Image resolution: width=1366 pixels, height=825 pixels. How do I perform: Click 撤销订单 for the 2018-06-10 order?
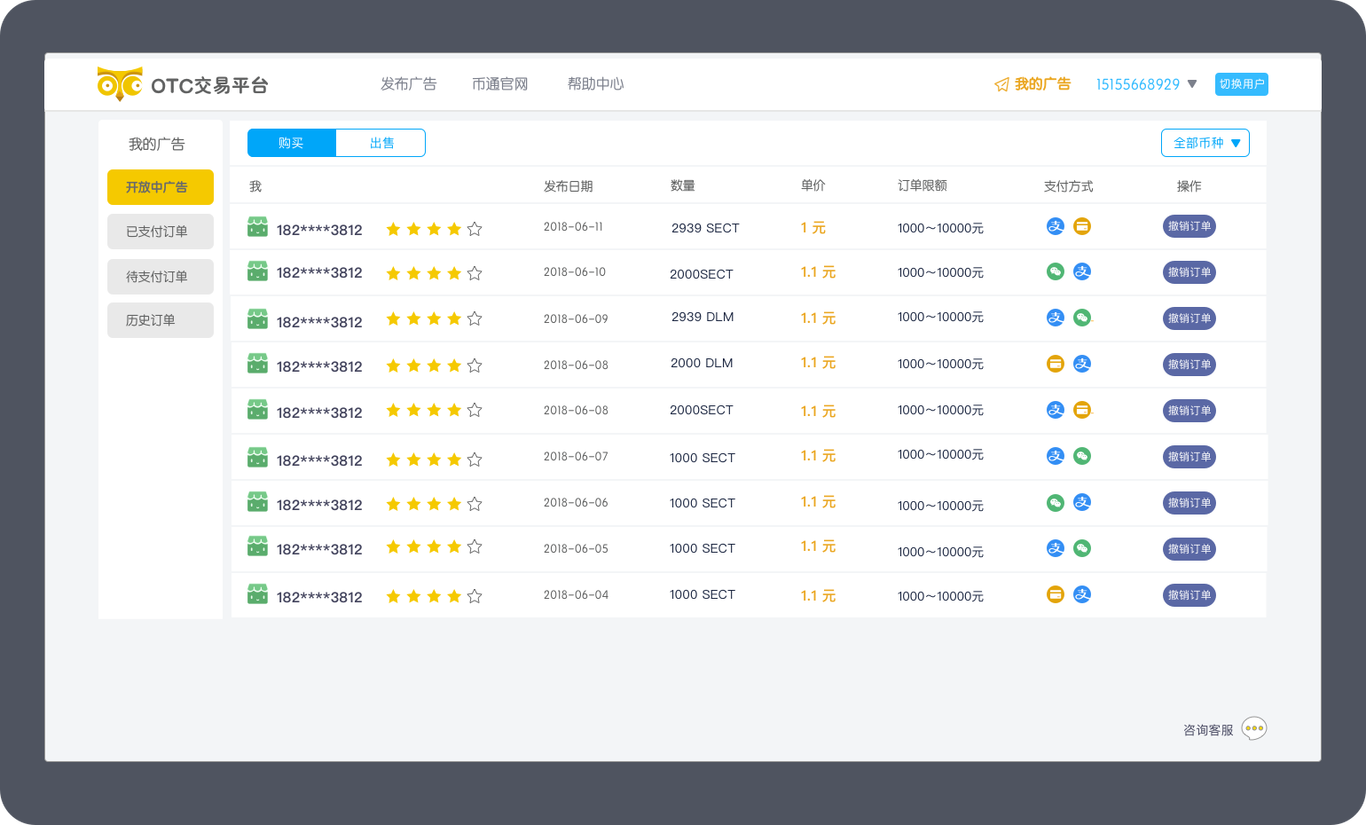[1189, 272]
